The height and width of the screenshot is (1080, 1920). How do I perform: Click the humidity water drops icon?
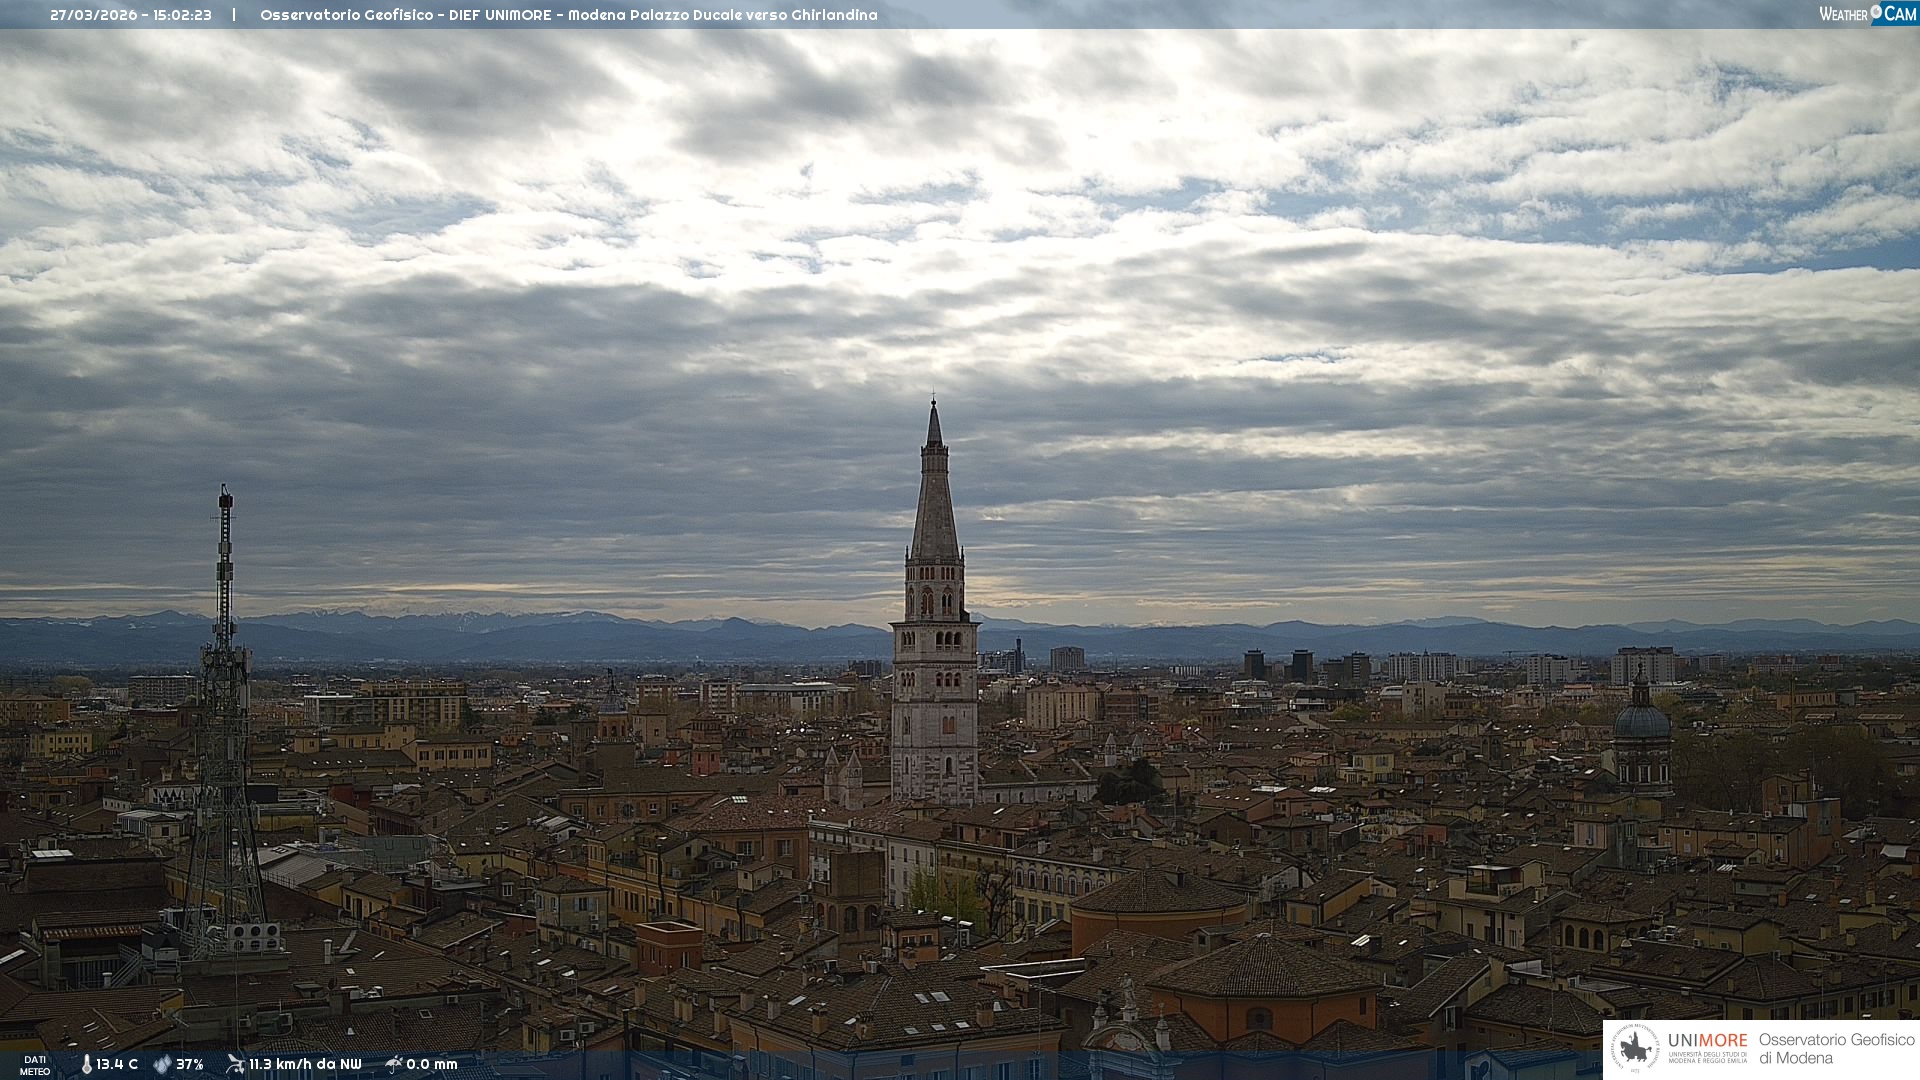pos(162,1065)
